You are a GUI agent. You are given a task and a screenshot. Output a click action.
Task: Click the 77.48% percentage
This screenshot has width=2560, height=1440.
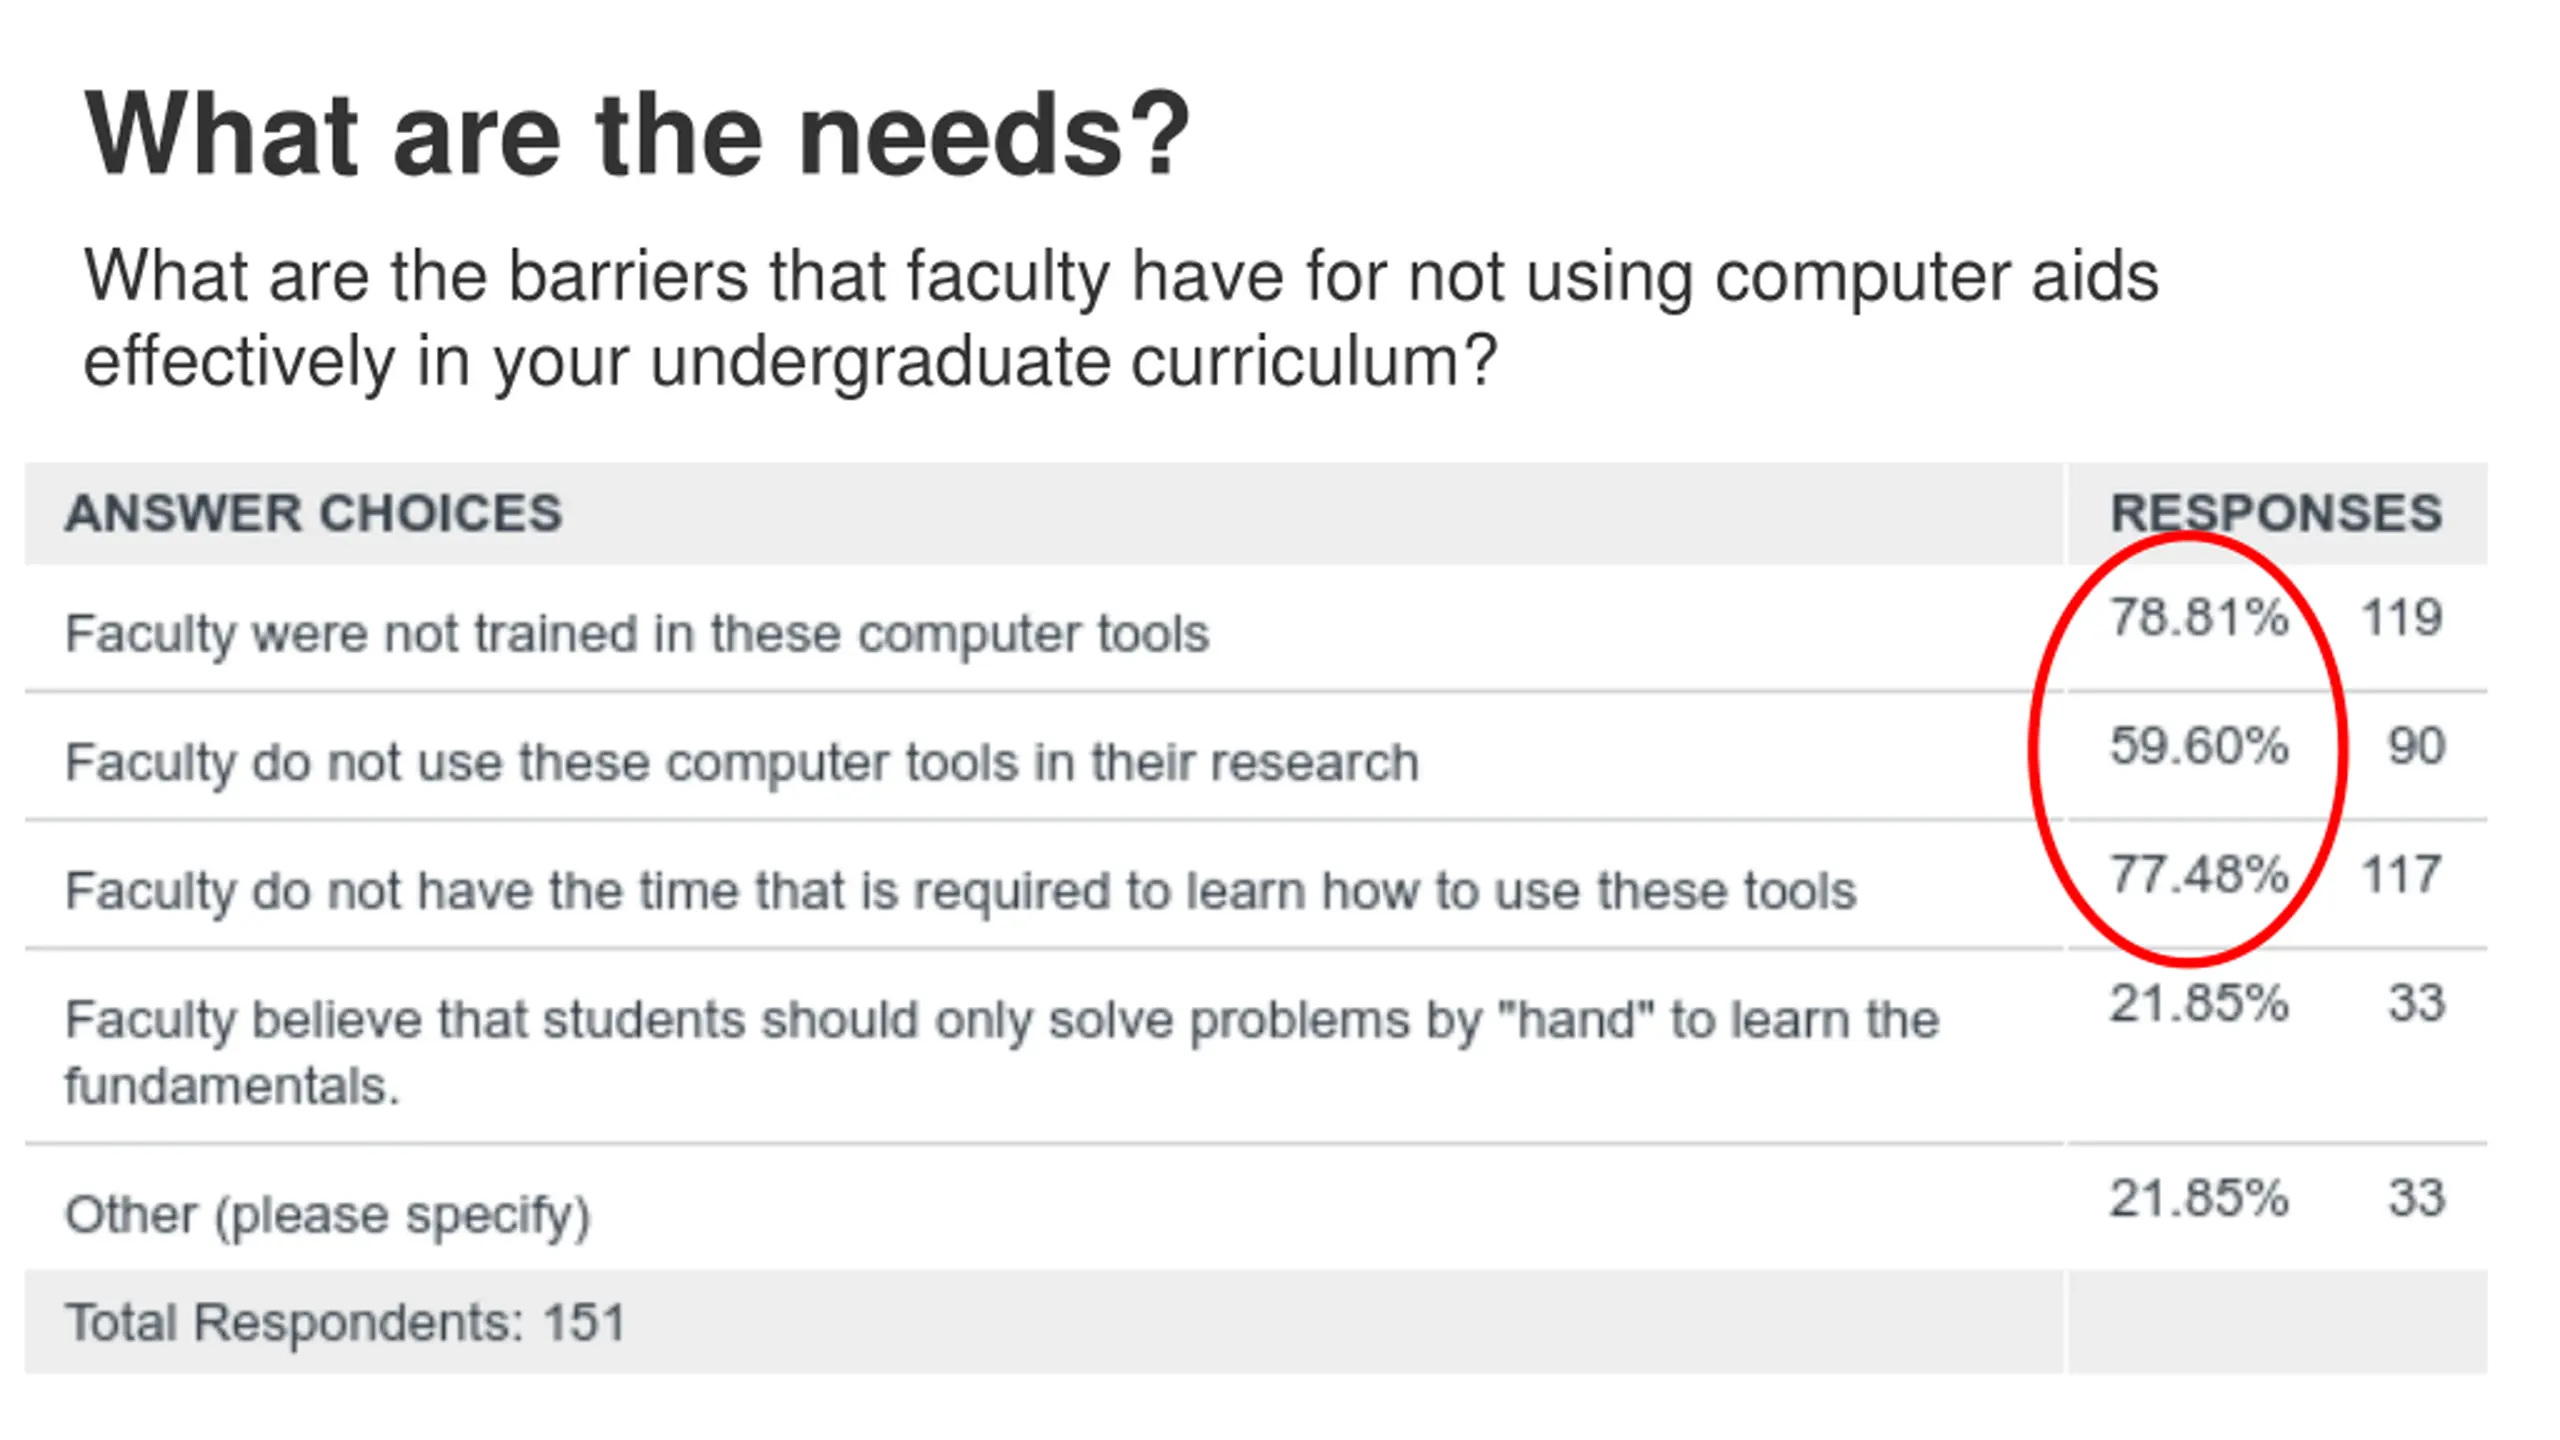click(2199, 874)
